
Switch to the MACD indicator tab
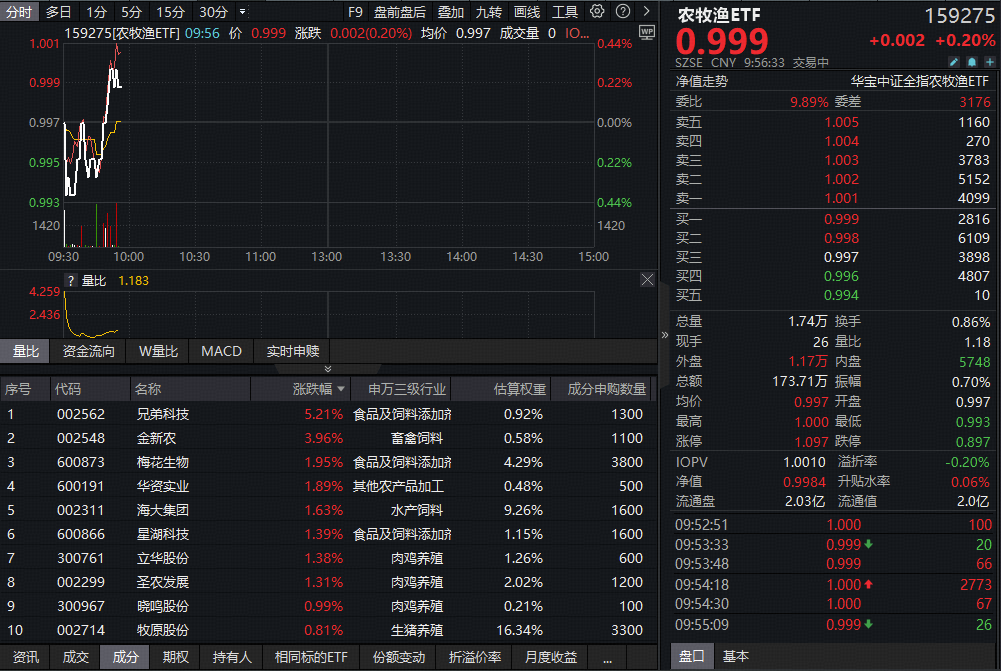click(221, 351)
